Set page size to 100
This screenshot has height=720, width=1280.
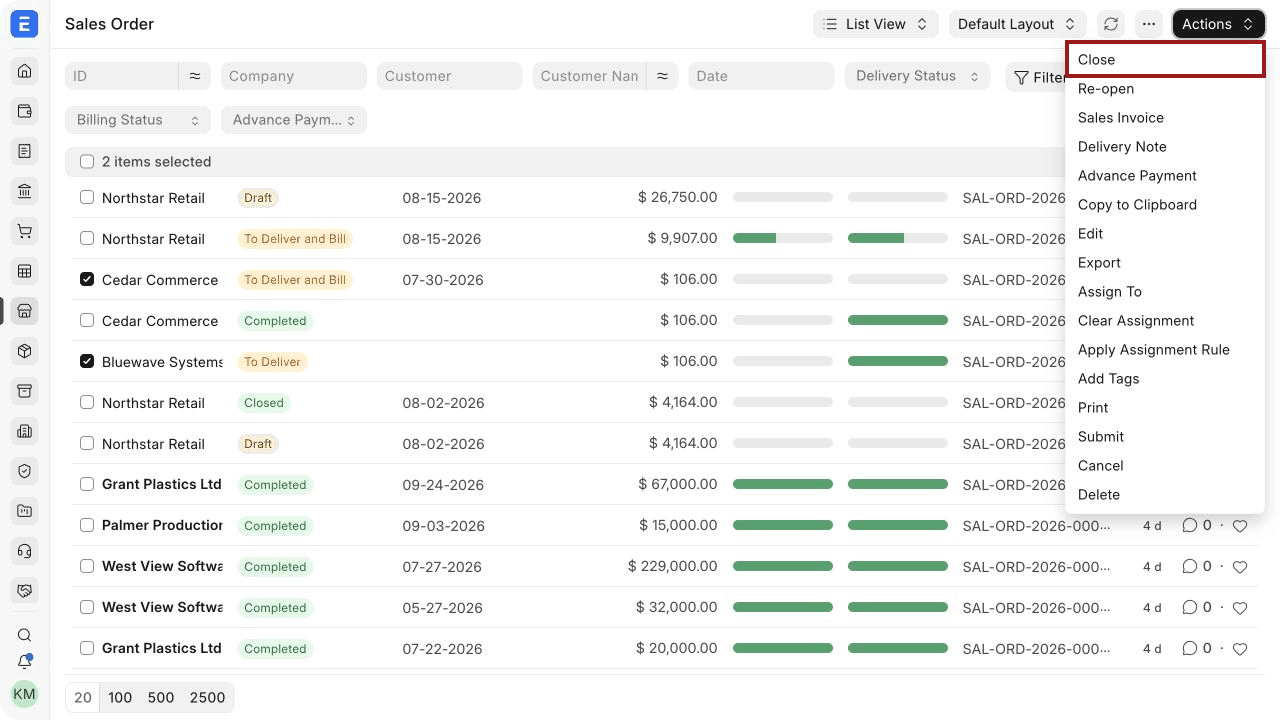[120, 698]
